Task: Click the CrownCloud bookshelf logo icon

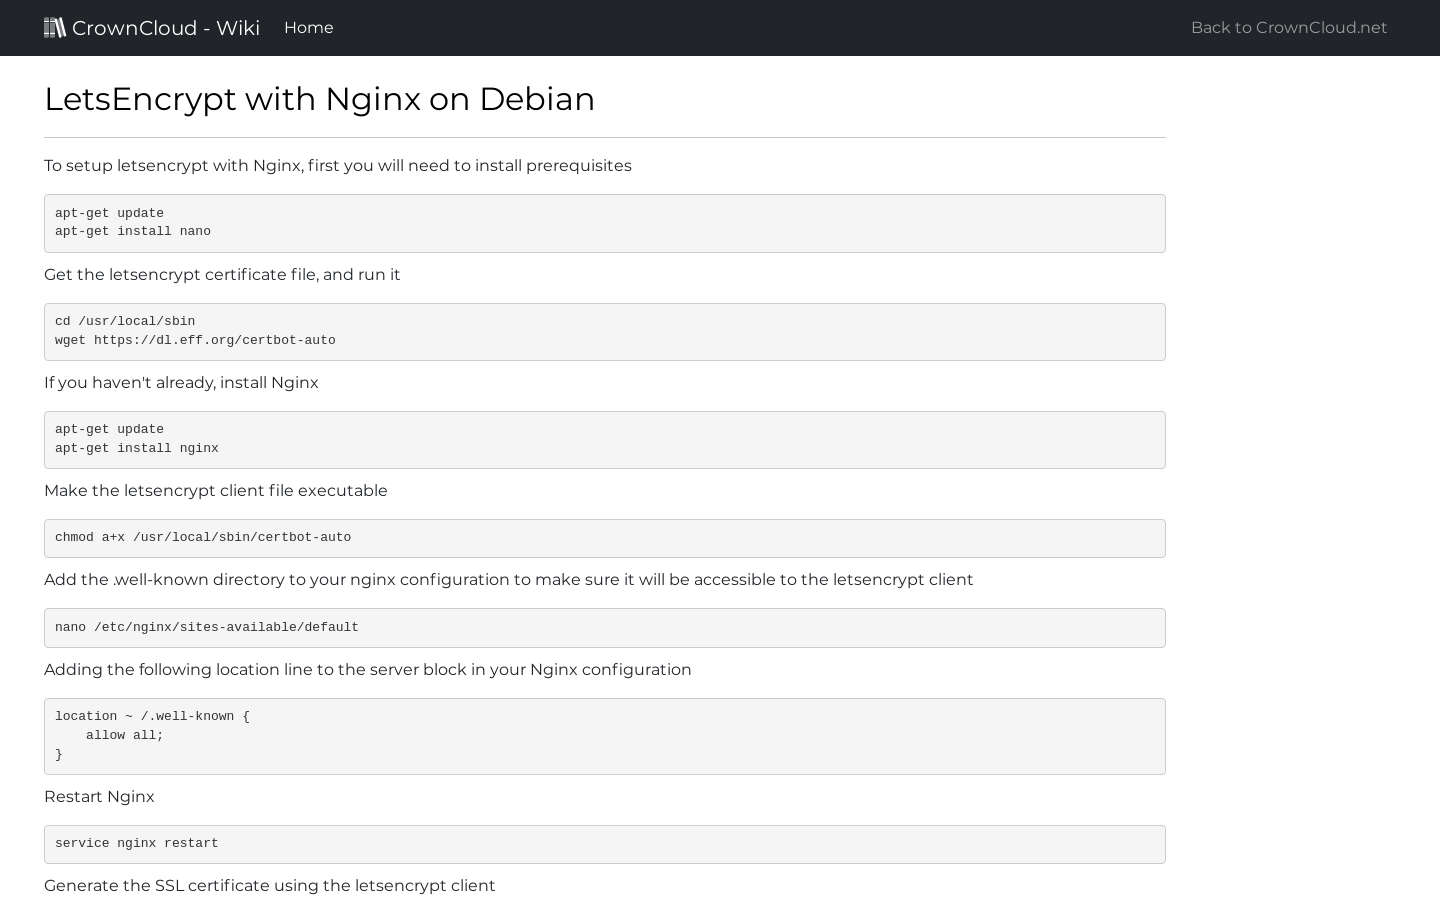Action: [55, 27]
